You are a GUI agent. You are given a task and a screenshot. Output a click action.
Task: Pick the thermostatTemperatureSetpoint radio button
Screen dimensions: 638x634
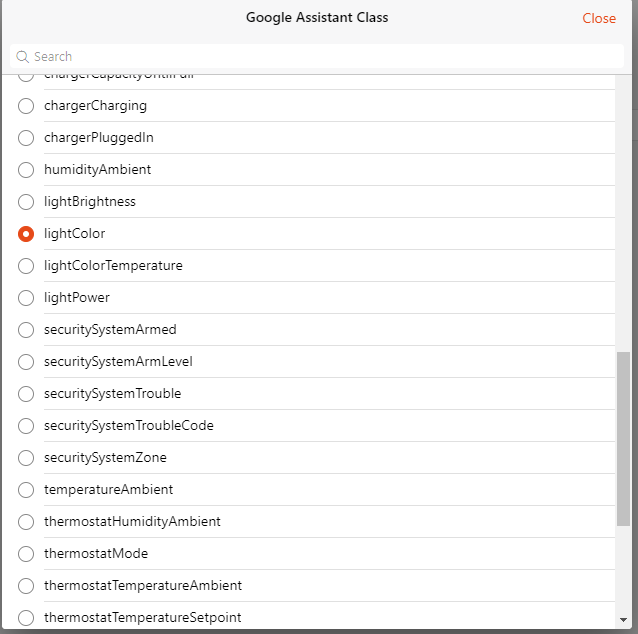[26, 618]
